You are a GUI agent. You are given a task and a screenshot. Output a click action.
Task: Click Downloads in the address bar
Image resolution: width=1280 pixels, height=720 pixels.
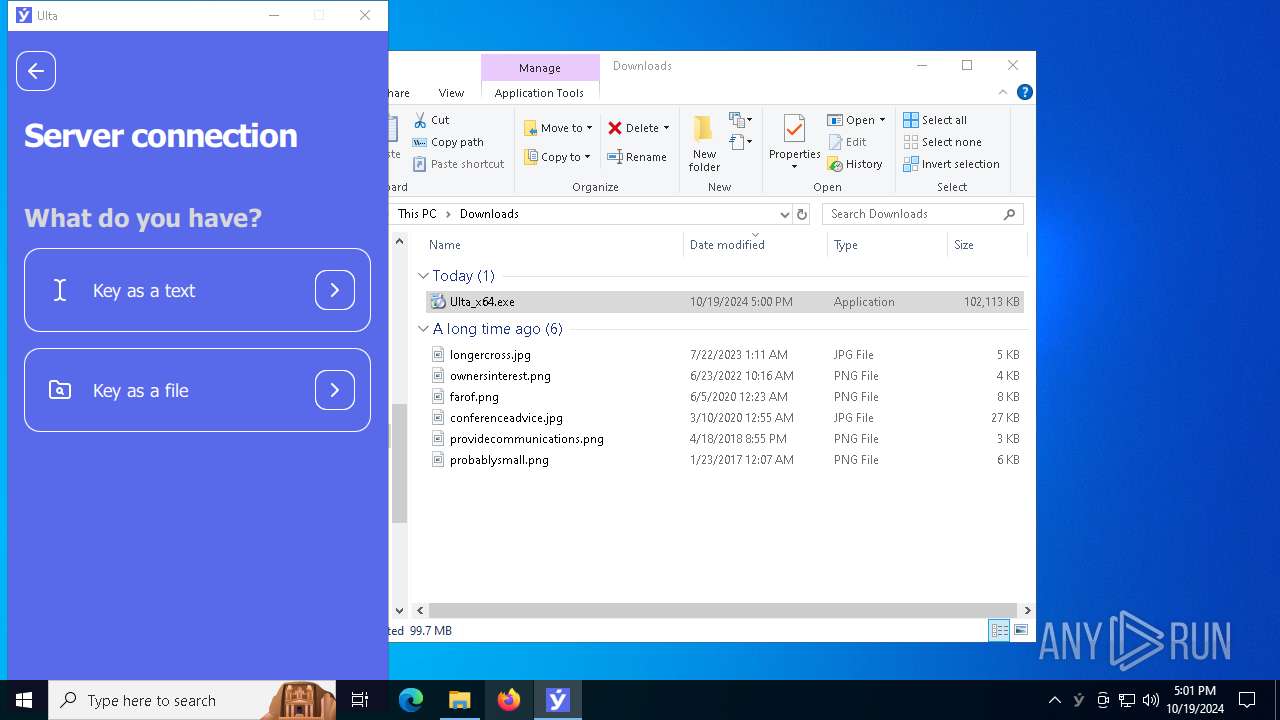point(489,214)
